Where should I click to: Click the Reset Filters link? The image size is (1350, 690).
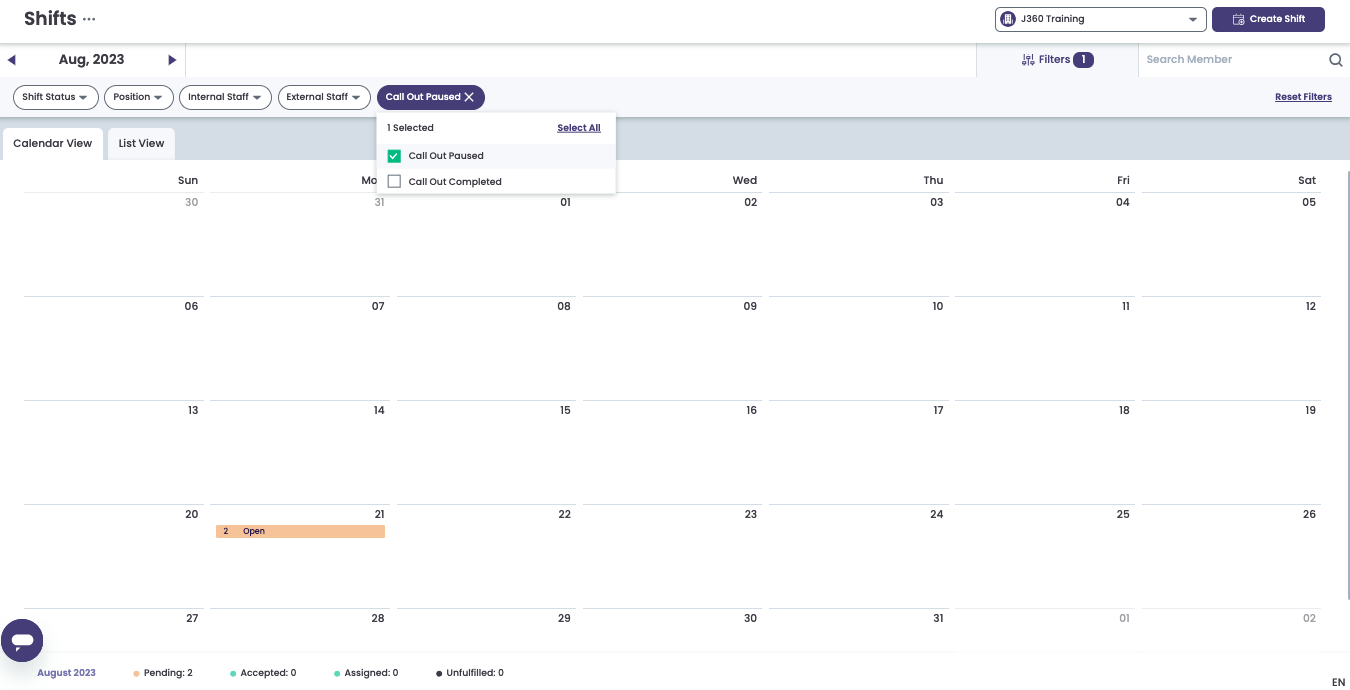pos(1303,97)
